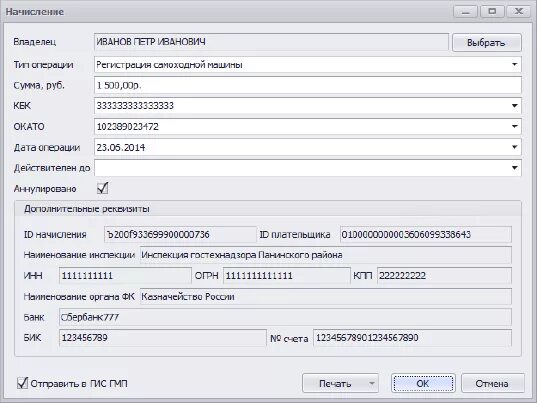Screen dimensions: 537x403
Task: Click the ОГРН field
Action: (x=287, y=276)
